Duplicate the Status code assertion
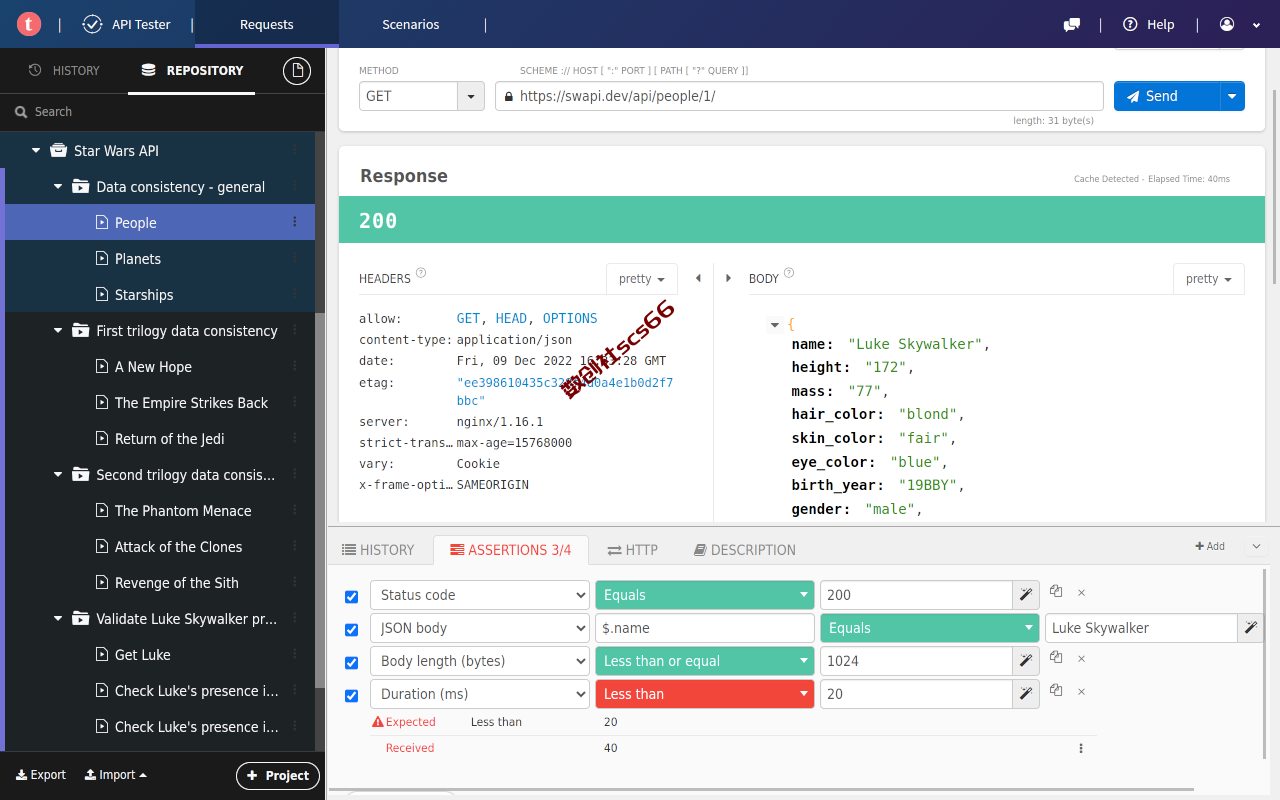This screenshot has height=800, width=1280. click(1056, 592)
